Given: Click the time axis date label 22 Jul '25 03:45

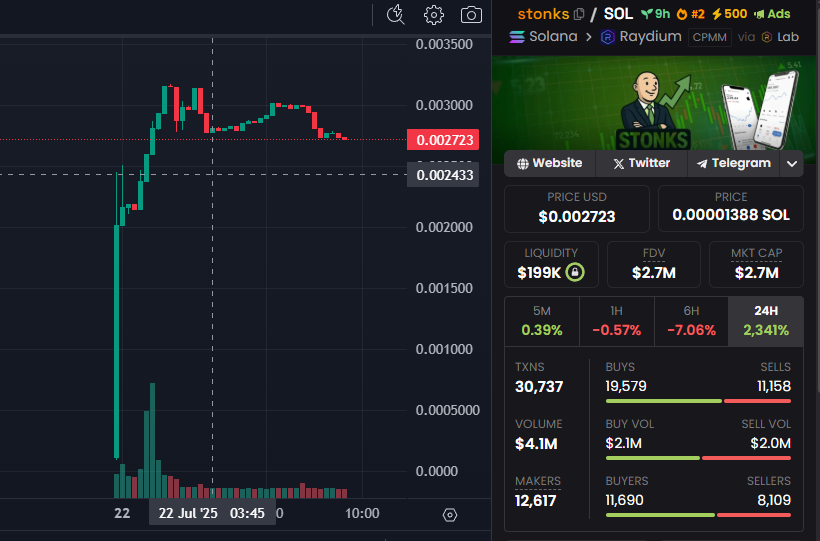Looking at the screenshot, I should 212,513.
